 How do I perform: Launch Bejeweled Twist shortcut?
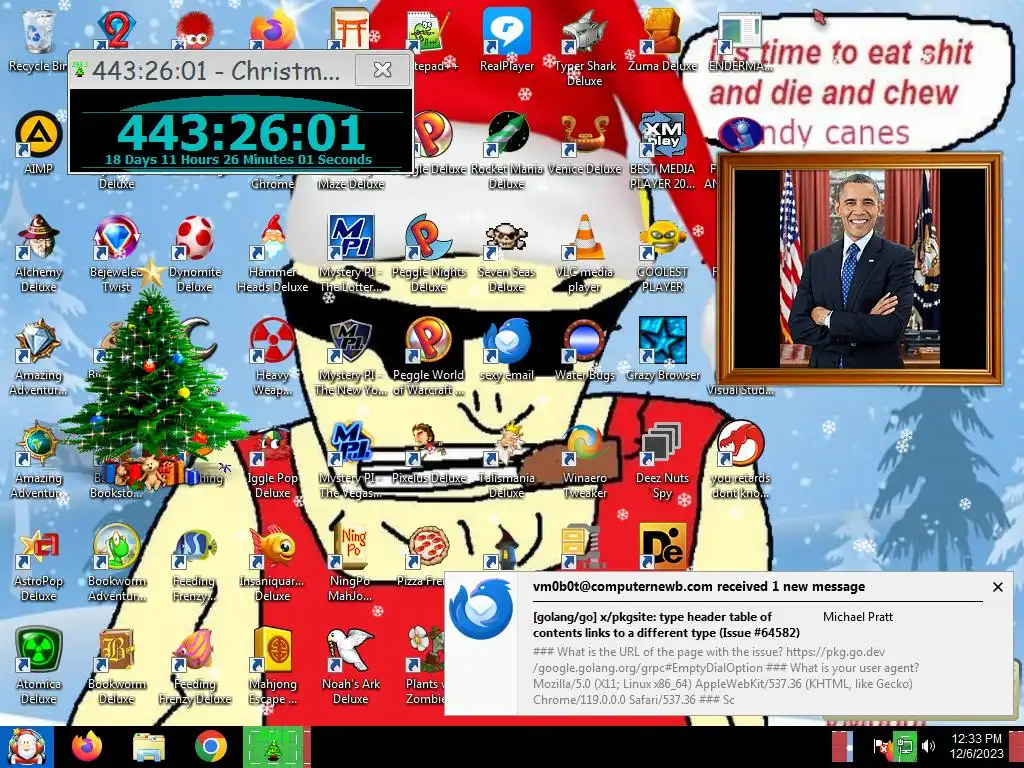116,253
